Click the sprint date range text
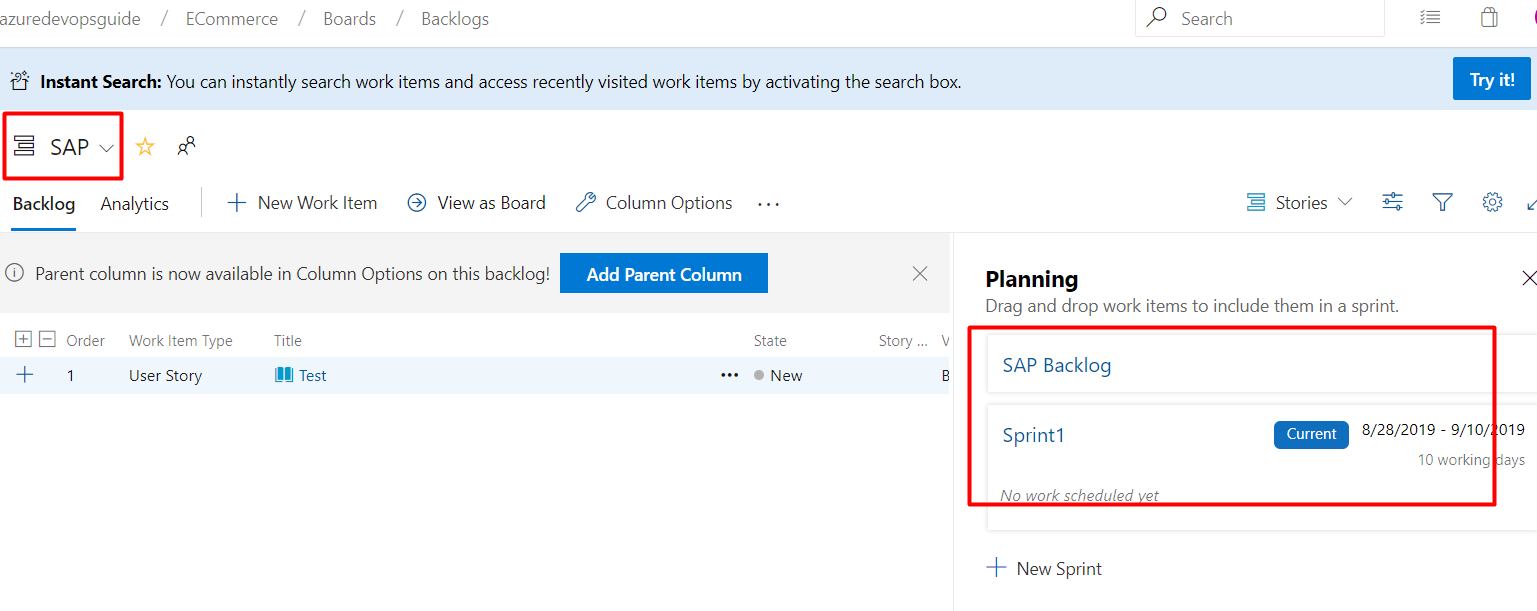Image resolution: width=1537 pixels, height=611 pixels. click(x=1443, y=430)
